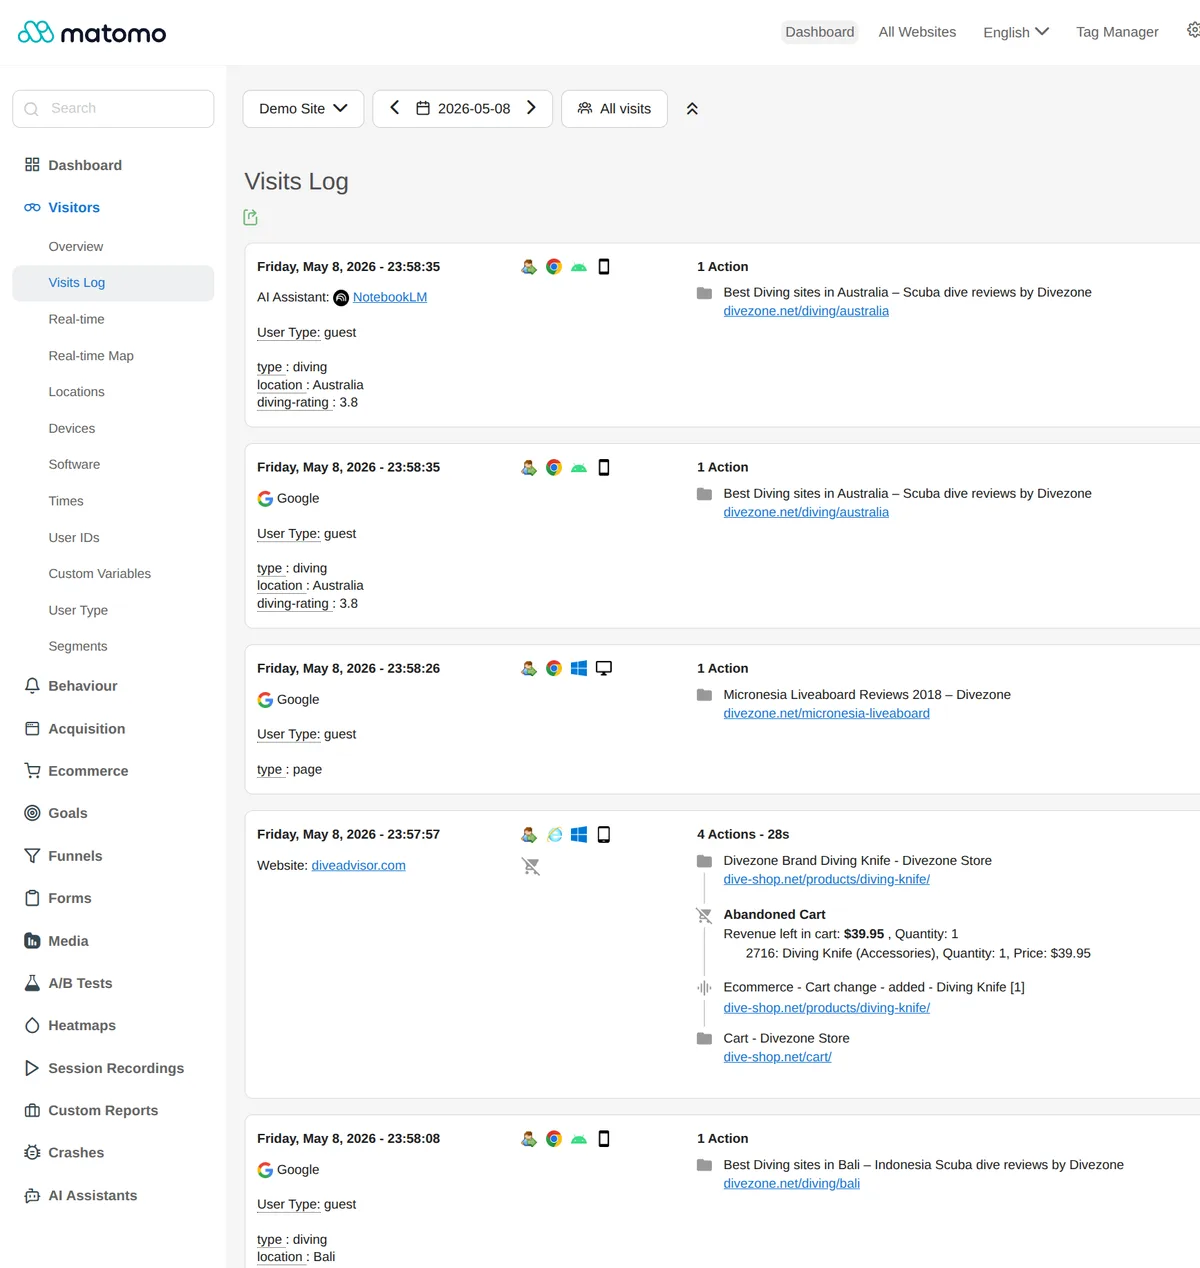Open the 2026-05-08 date picker

tap(463, 108)
